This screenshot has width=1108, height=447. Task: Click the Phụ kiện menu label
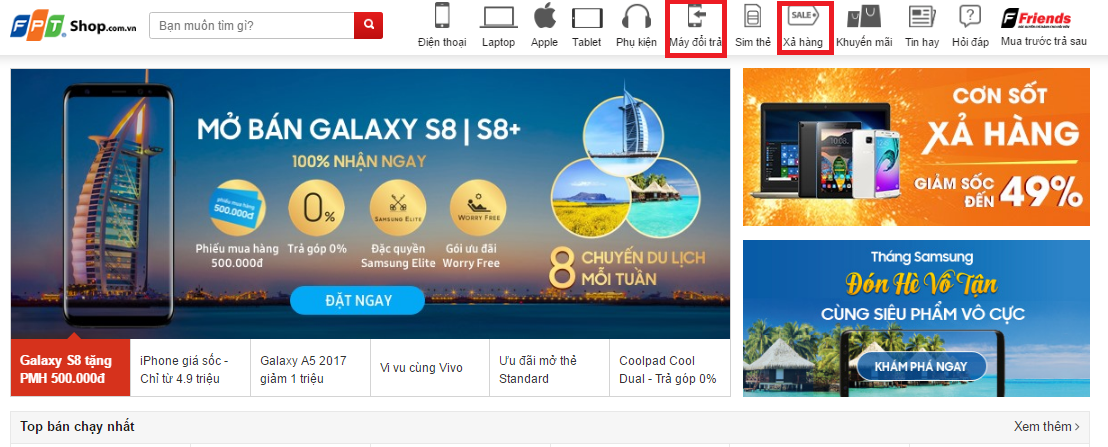(636, 42)
